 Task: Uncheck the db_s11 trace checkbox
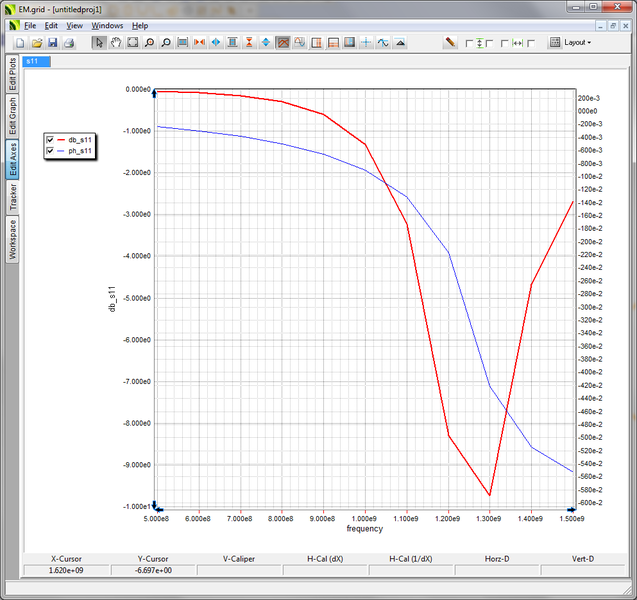[x=50, y=139]
